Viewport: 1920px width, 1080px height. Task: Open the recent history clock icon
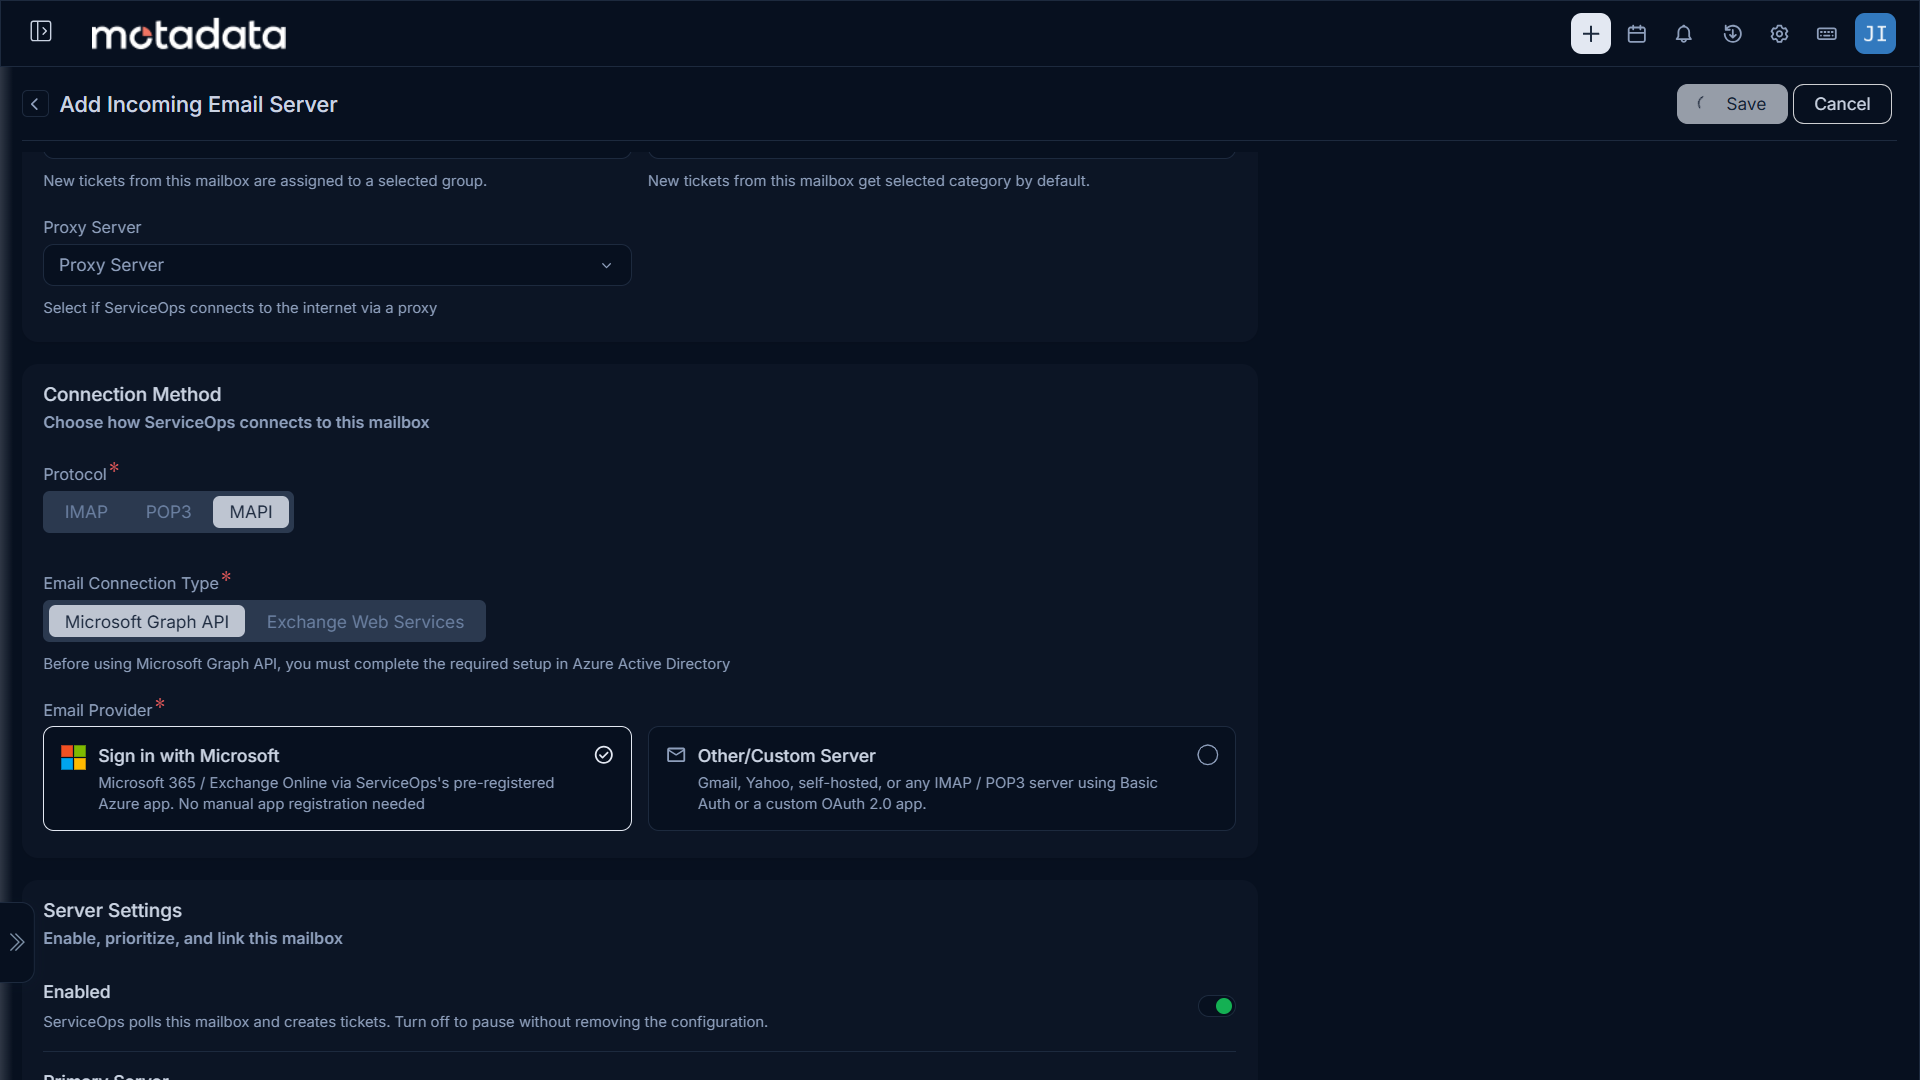pyautogui.click(x=1732, y=34)
